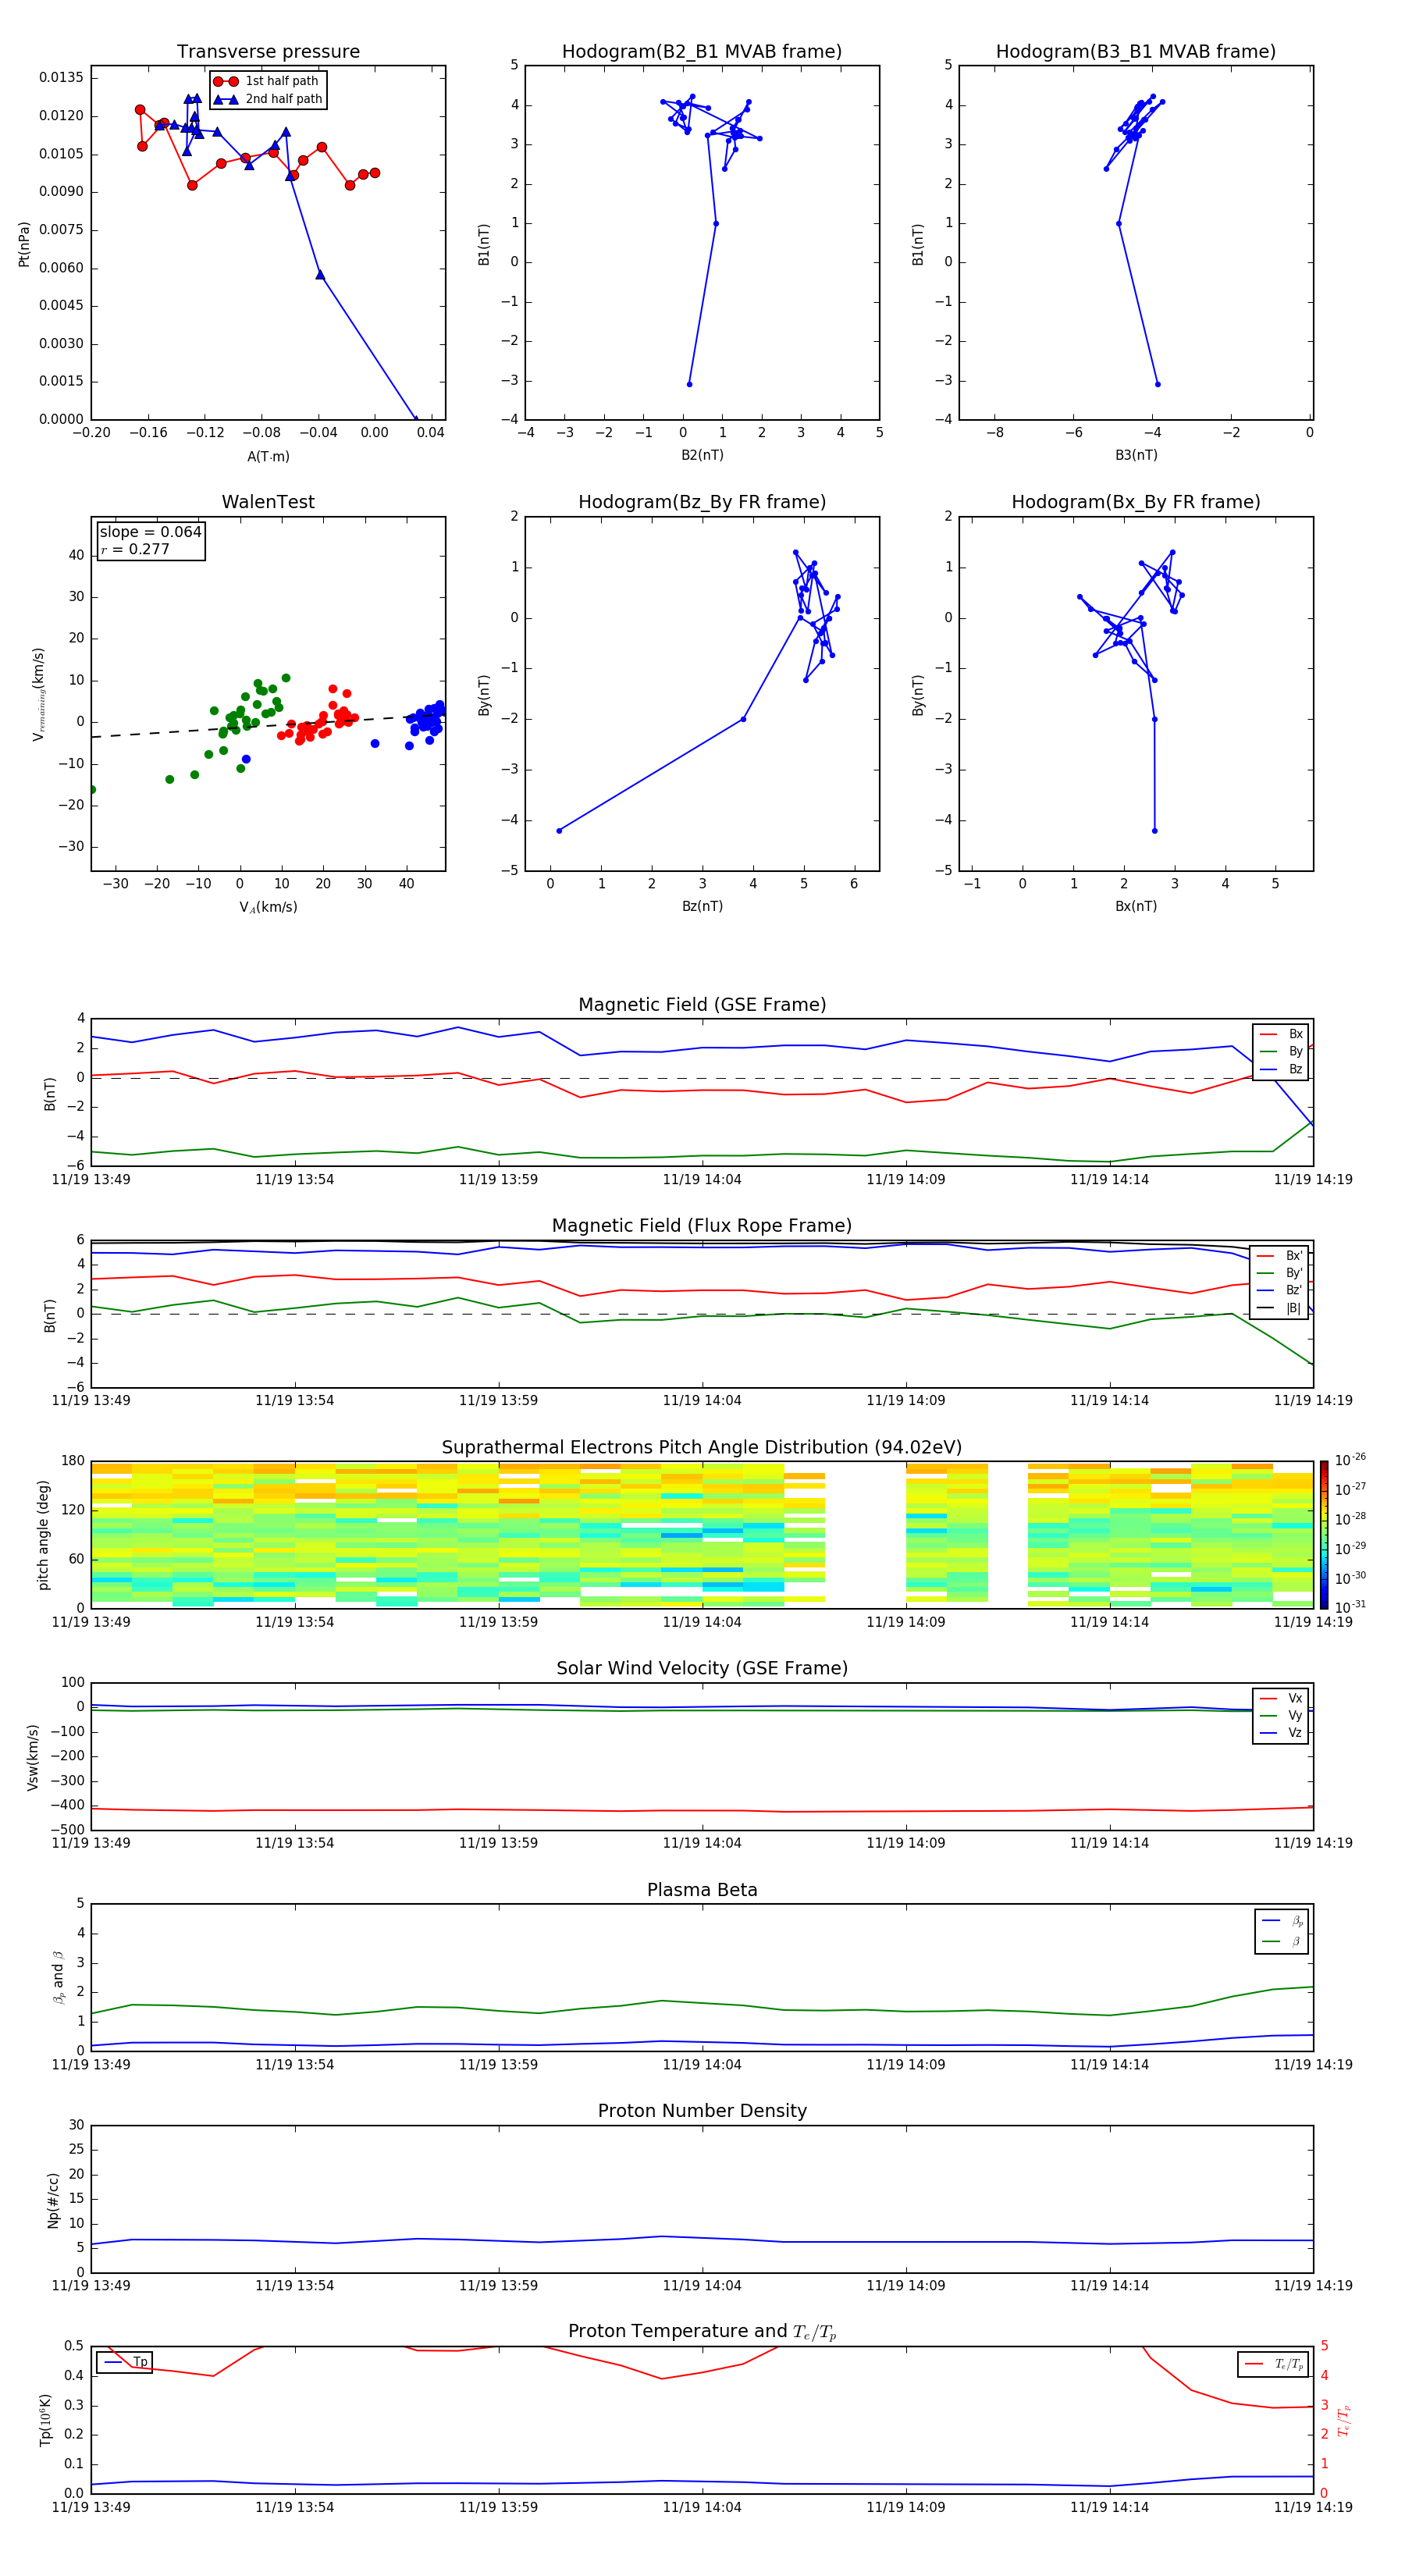Click the lowest point of B2_B1 hodogram

coord(689,384)
